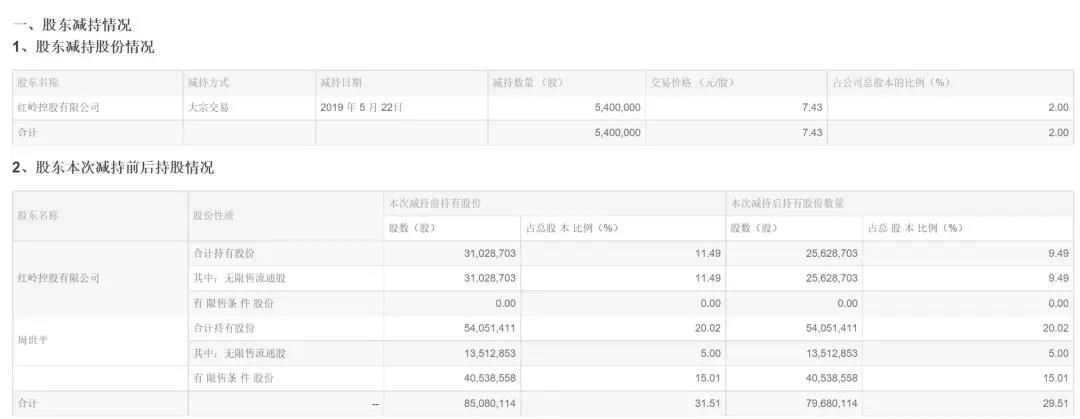
Task: Click the date 2019年5月22日
Action: click(x=362, y=108)
